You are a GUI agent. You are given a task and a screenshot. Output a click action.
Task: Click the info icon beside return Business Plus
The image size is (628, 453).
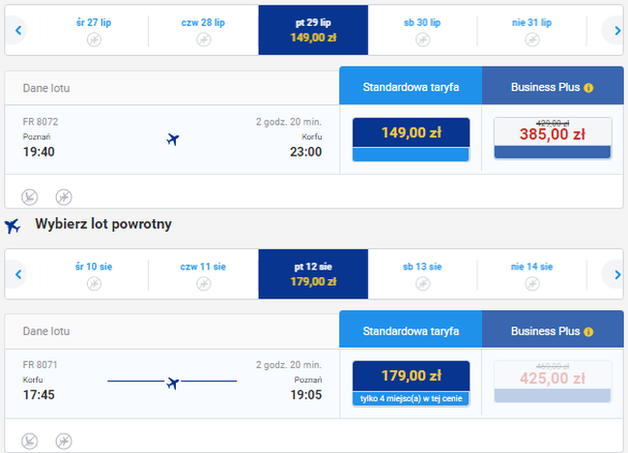pos(589,331)
